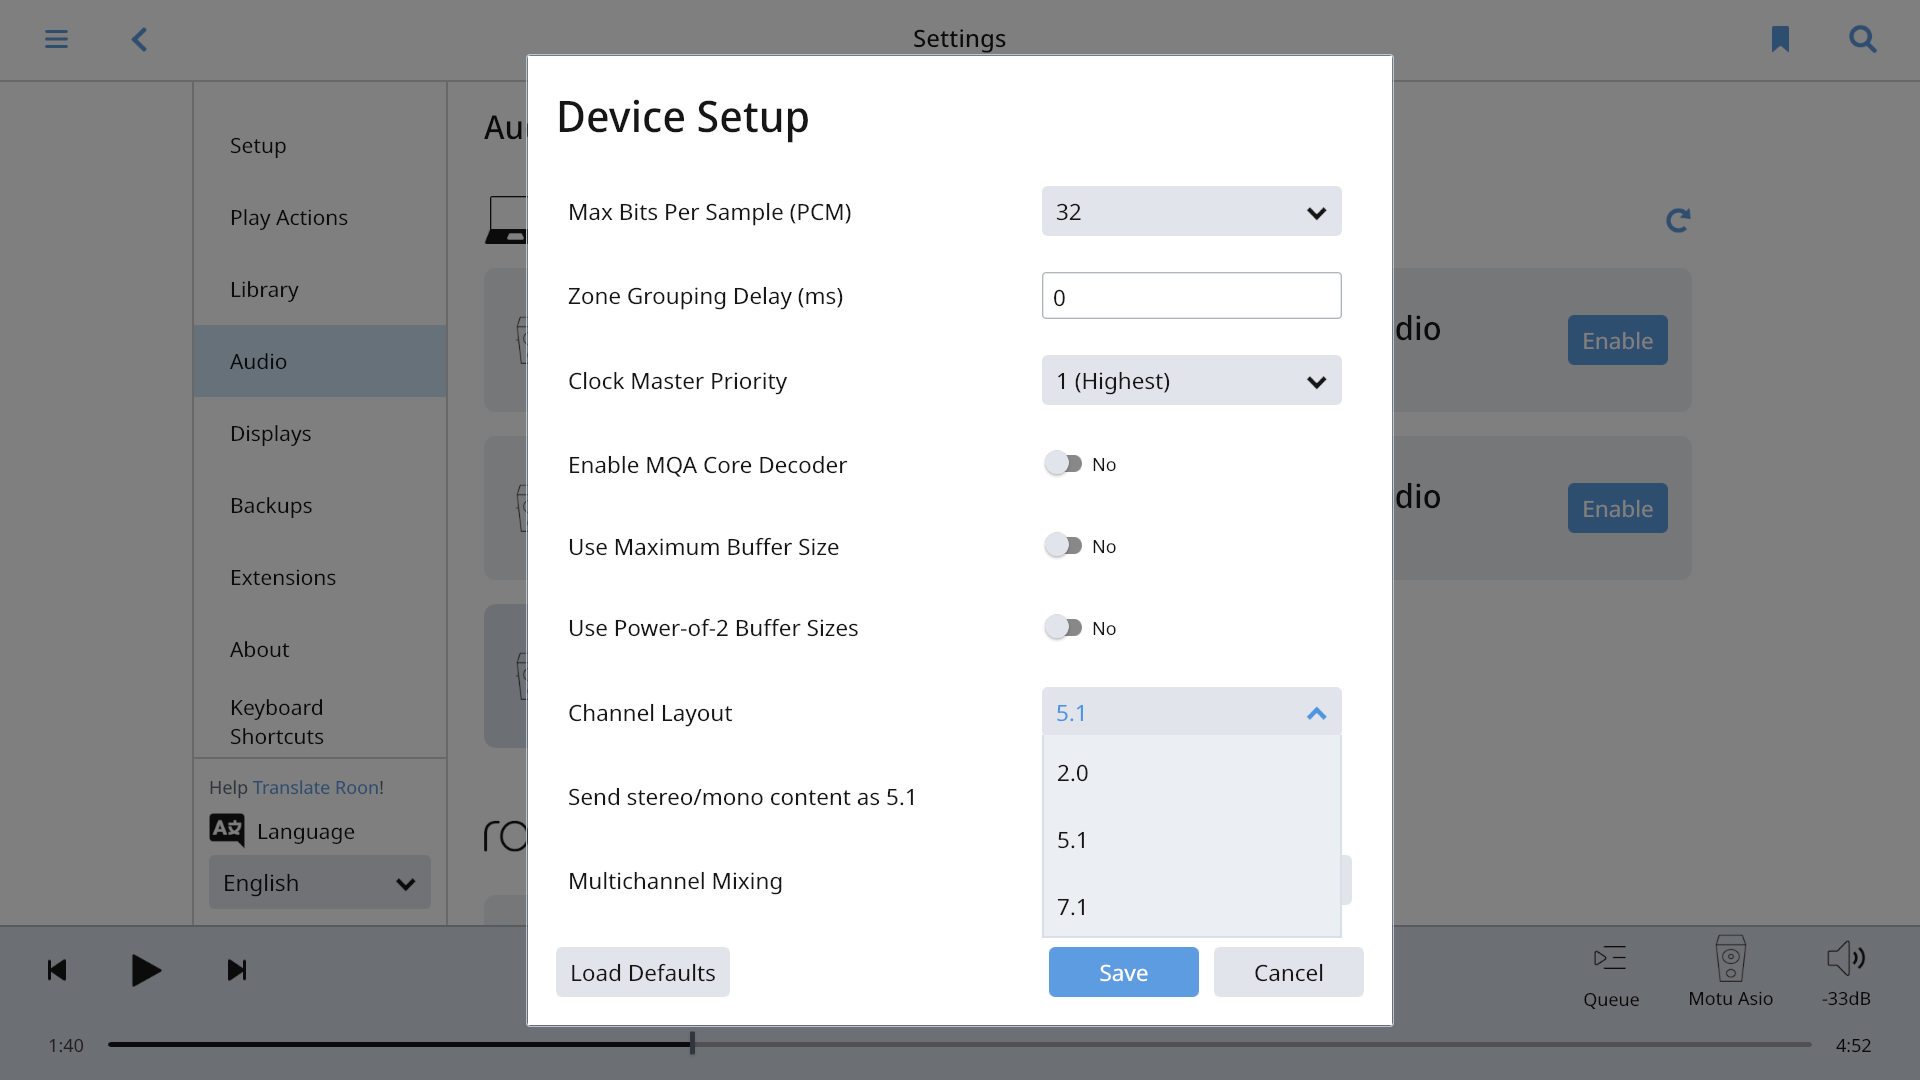
Task: Click the Motu Asio zone icon
Action: point(1730,959)
